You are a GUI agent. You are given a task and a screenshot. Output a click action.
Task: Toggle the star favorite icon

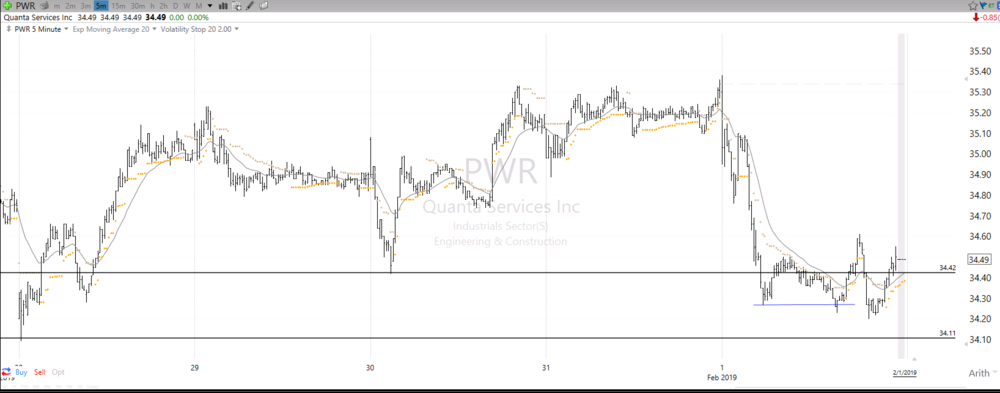(x=973, y=6)
